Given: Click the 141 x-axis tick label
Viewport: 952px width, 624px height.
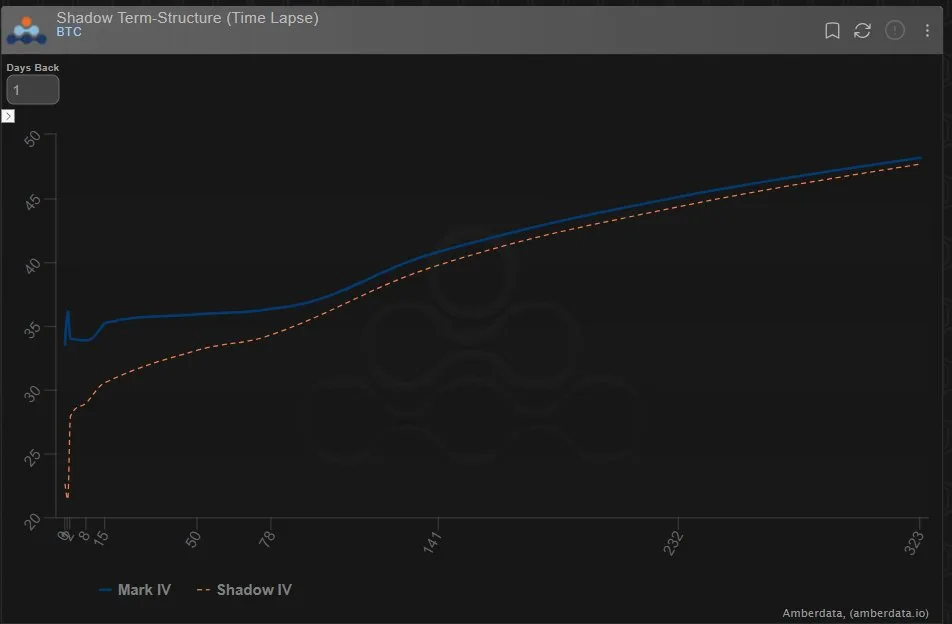Looking at the screenshot, I should click(432, 541).
